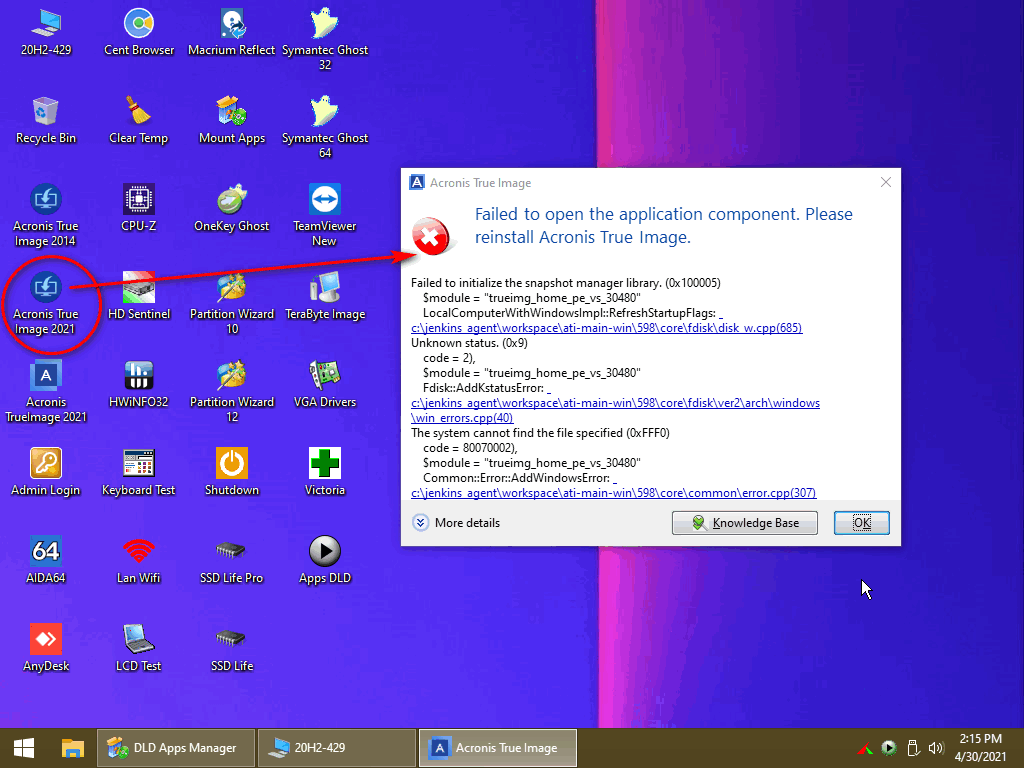The width and height of the screenshot is (1024, 768).
Task: Open the Victoria disk tool icon
Action: [325, 473]
